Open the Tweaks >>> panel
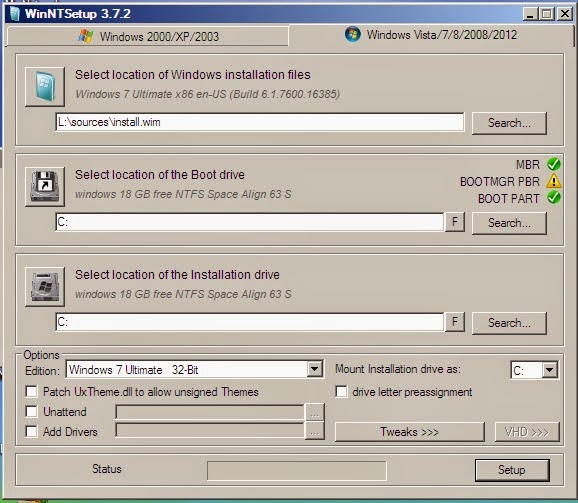Viewport: 578px width, 503px height. pos(410,432)
